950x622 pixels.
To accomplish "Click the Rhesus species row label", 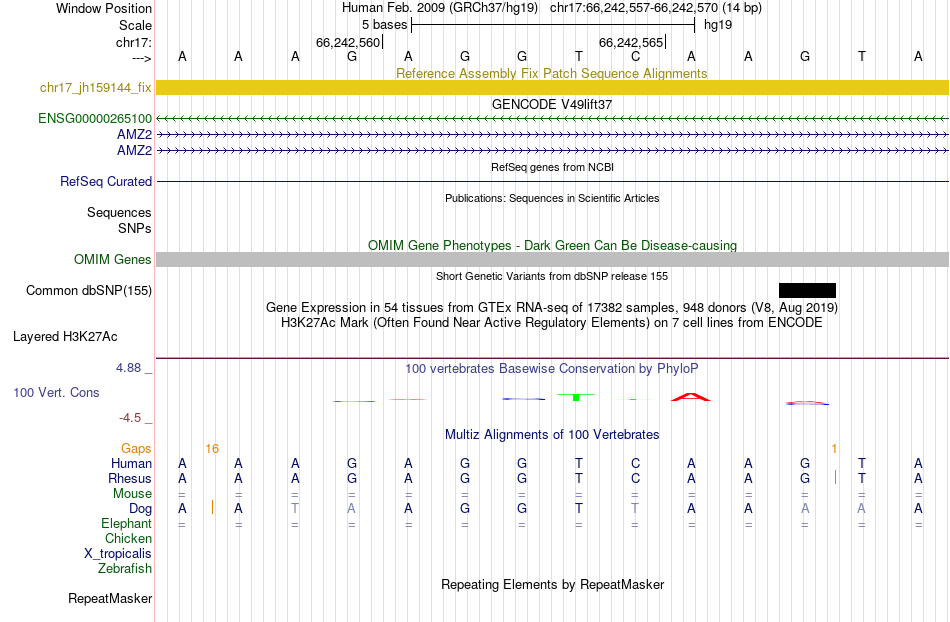I will click(130, 479).
